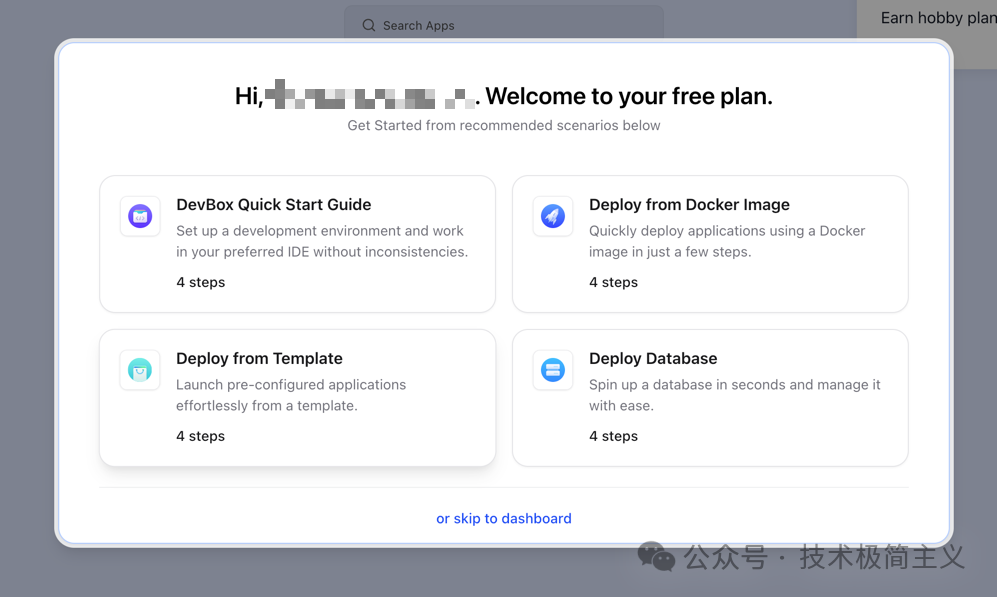The width and height of the screenshot is (997, 597).
Task: Start the Deploy Database title
Action: click(653, 359)
